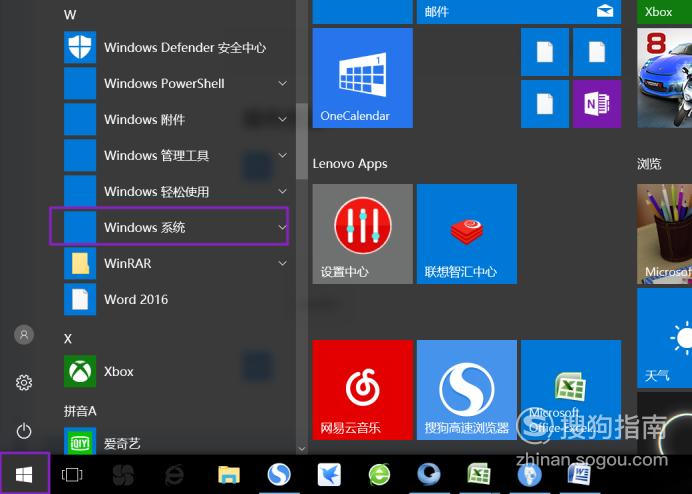Click the Lenovo Apps group heading
The width and height of the screenshot is (692, 494).
350,164
